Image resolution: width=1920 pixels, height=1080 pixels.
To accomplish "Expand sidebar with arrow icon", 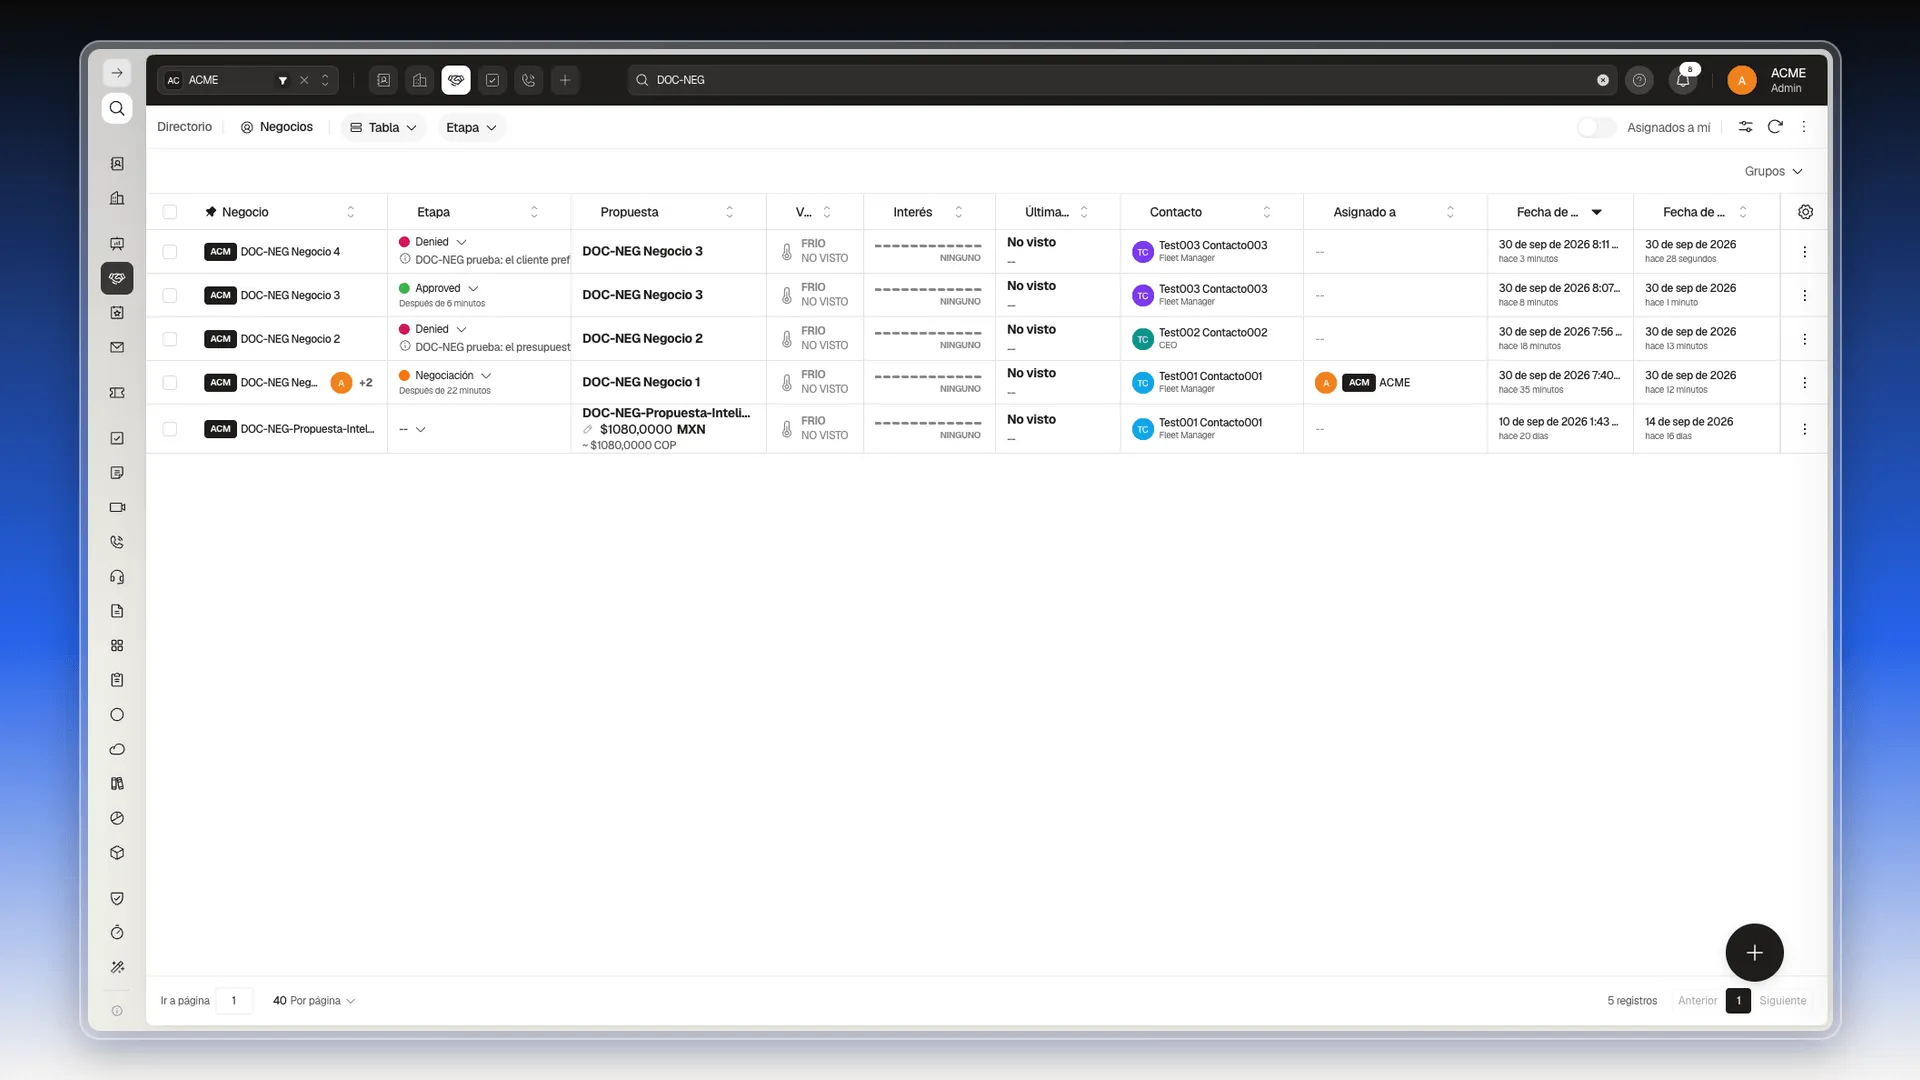I will 117,73.
